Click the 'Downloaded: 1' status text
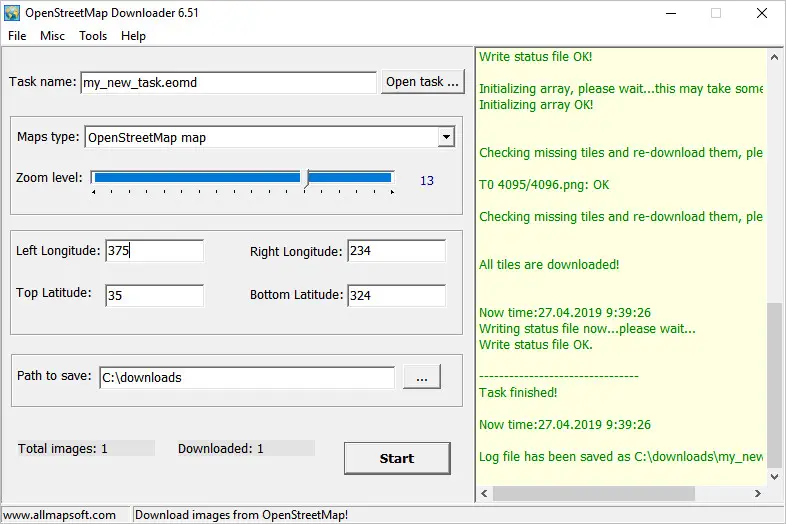Screen dimensions: 786x524 coord(221,448)
